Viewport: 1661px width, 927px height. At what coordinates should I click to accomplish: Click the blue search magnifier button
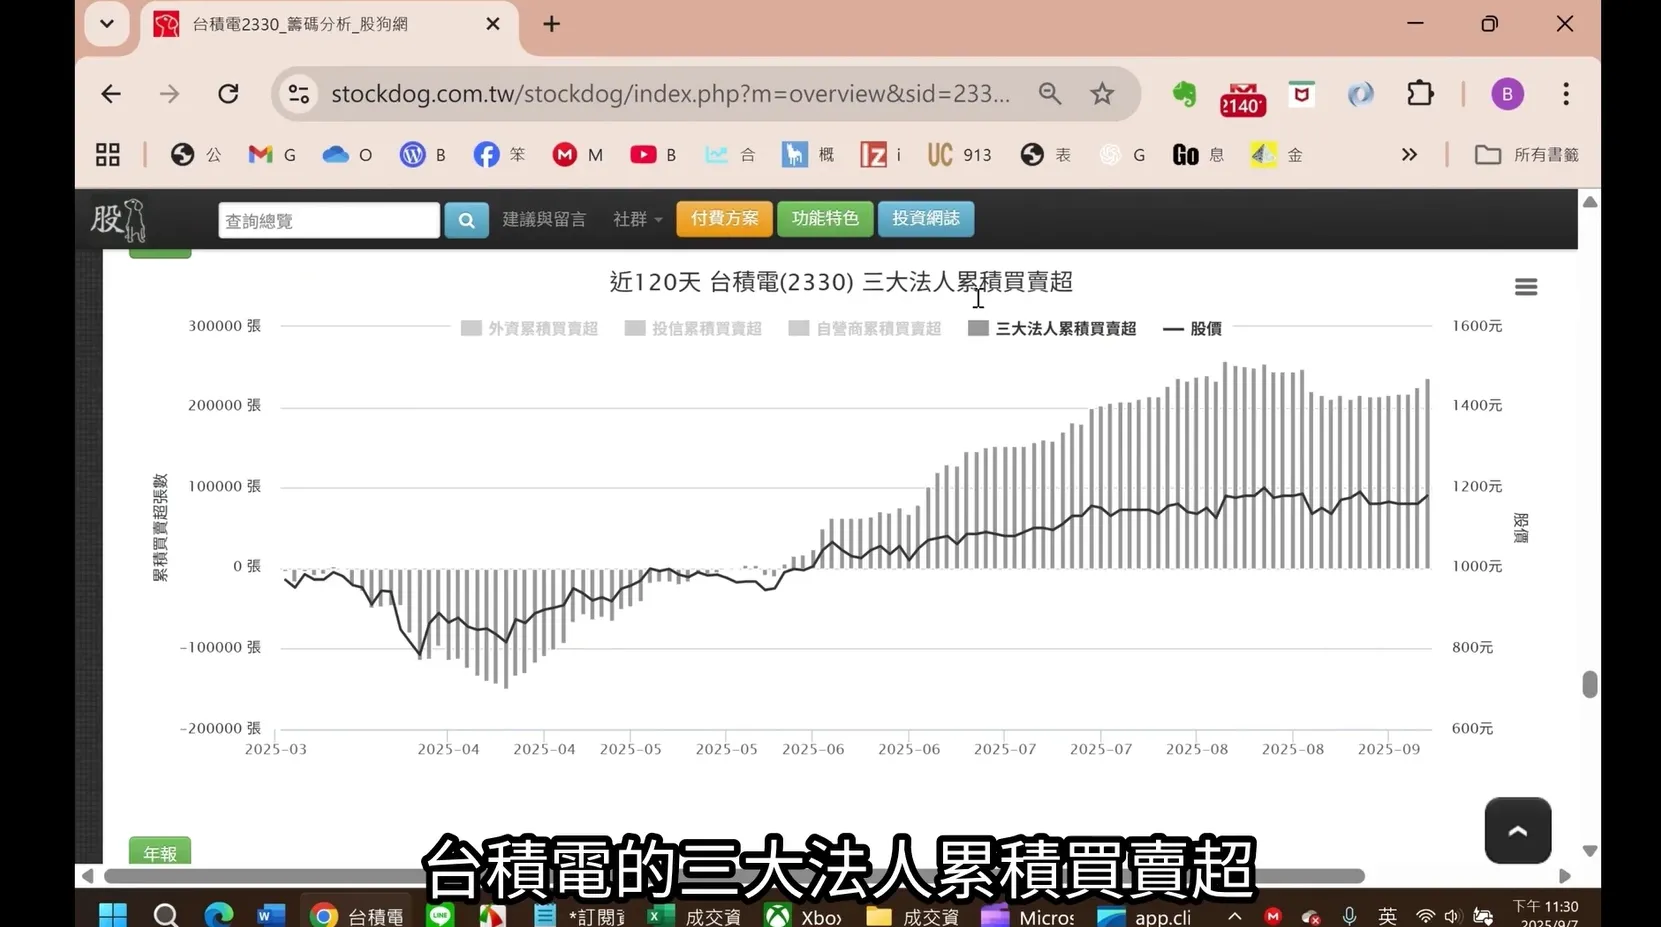point(466,220)
